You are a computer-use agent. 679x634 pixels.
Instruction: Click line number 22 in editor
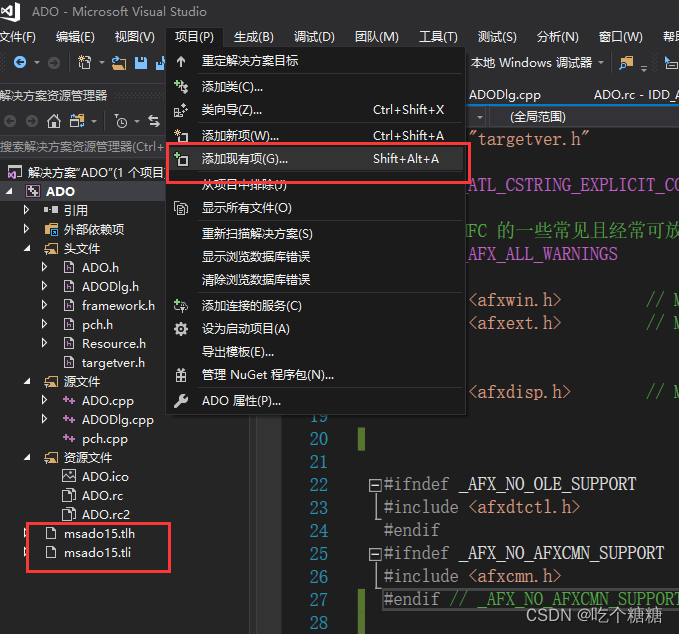click(x=319, y=485)
